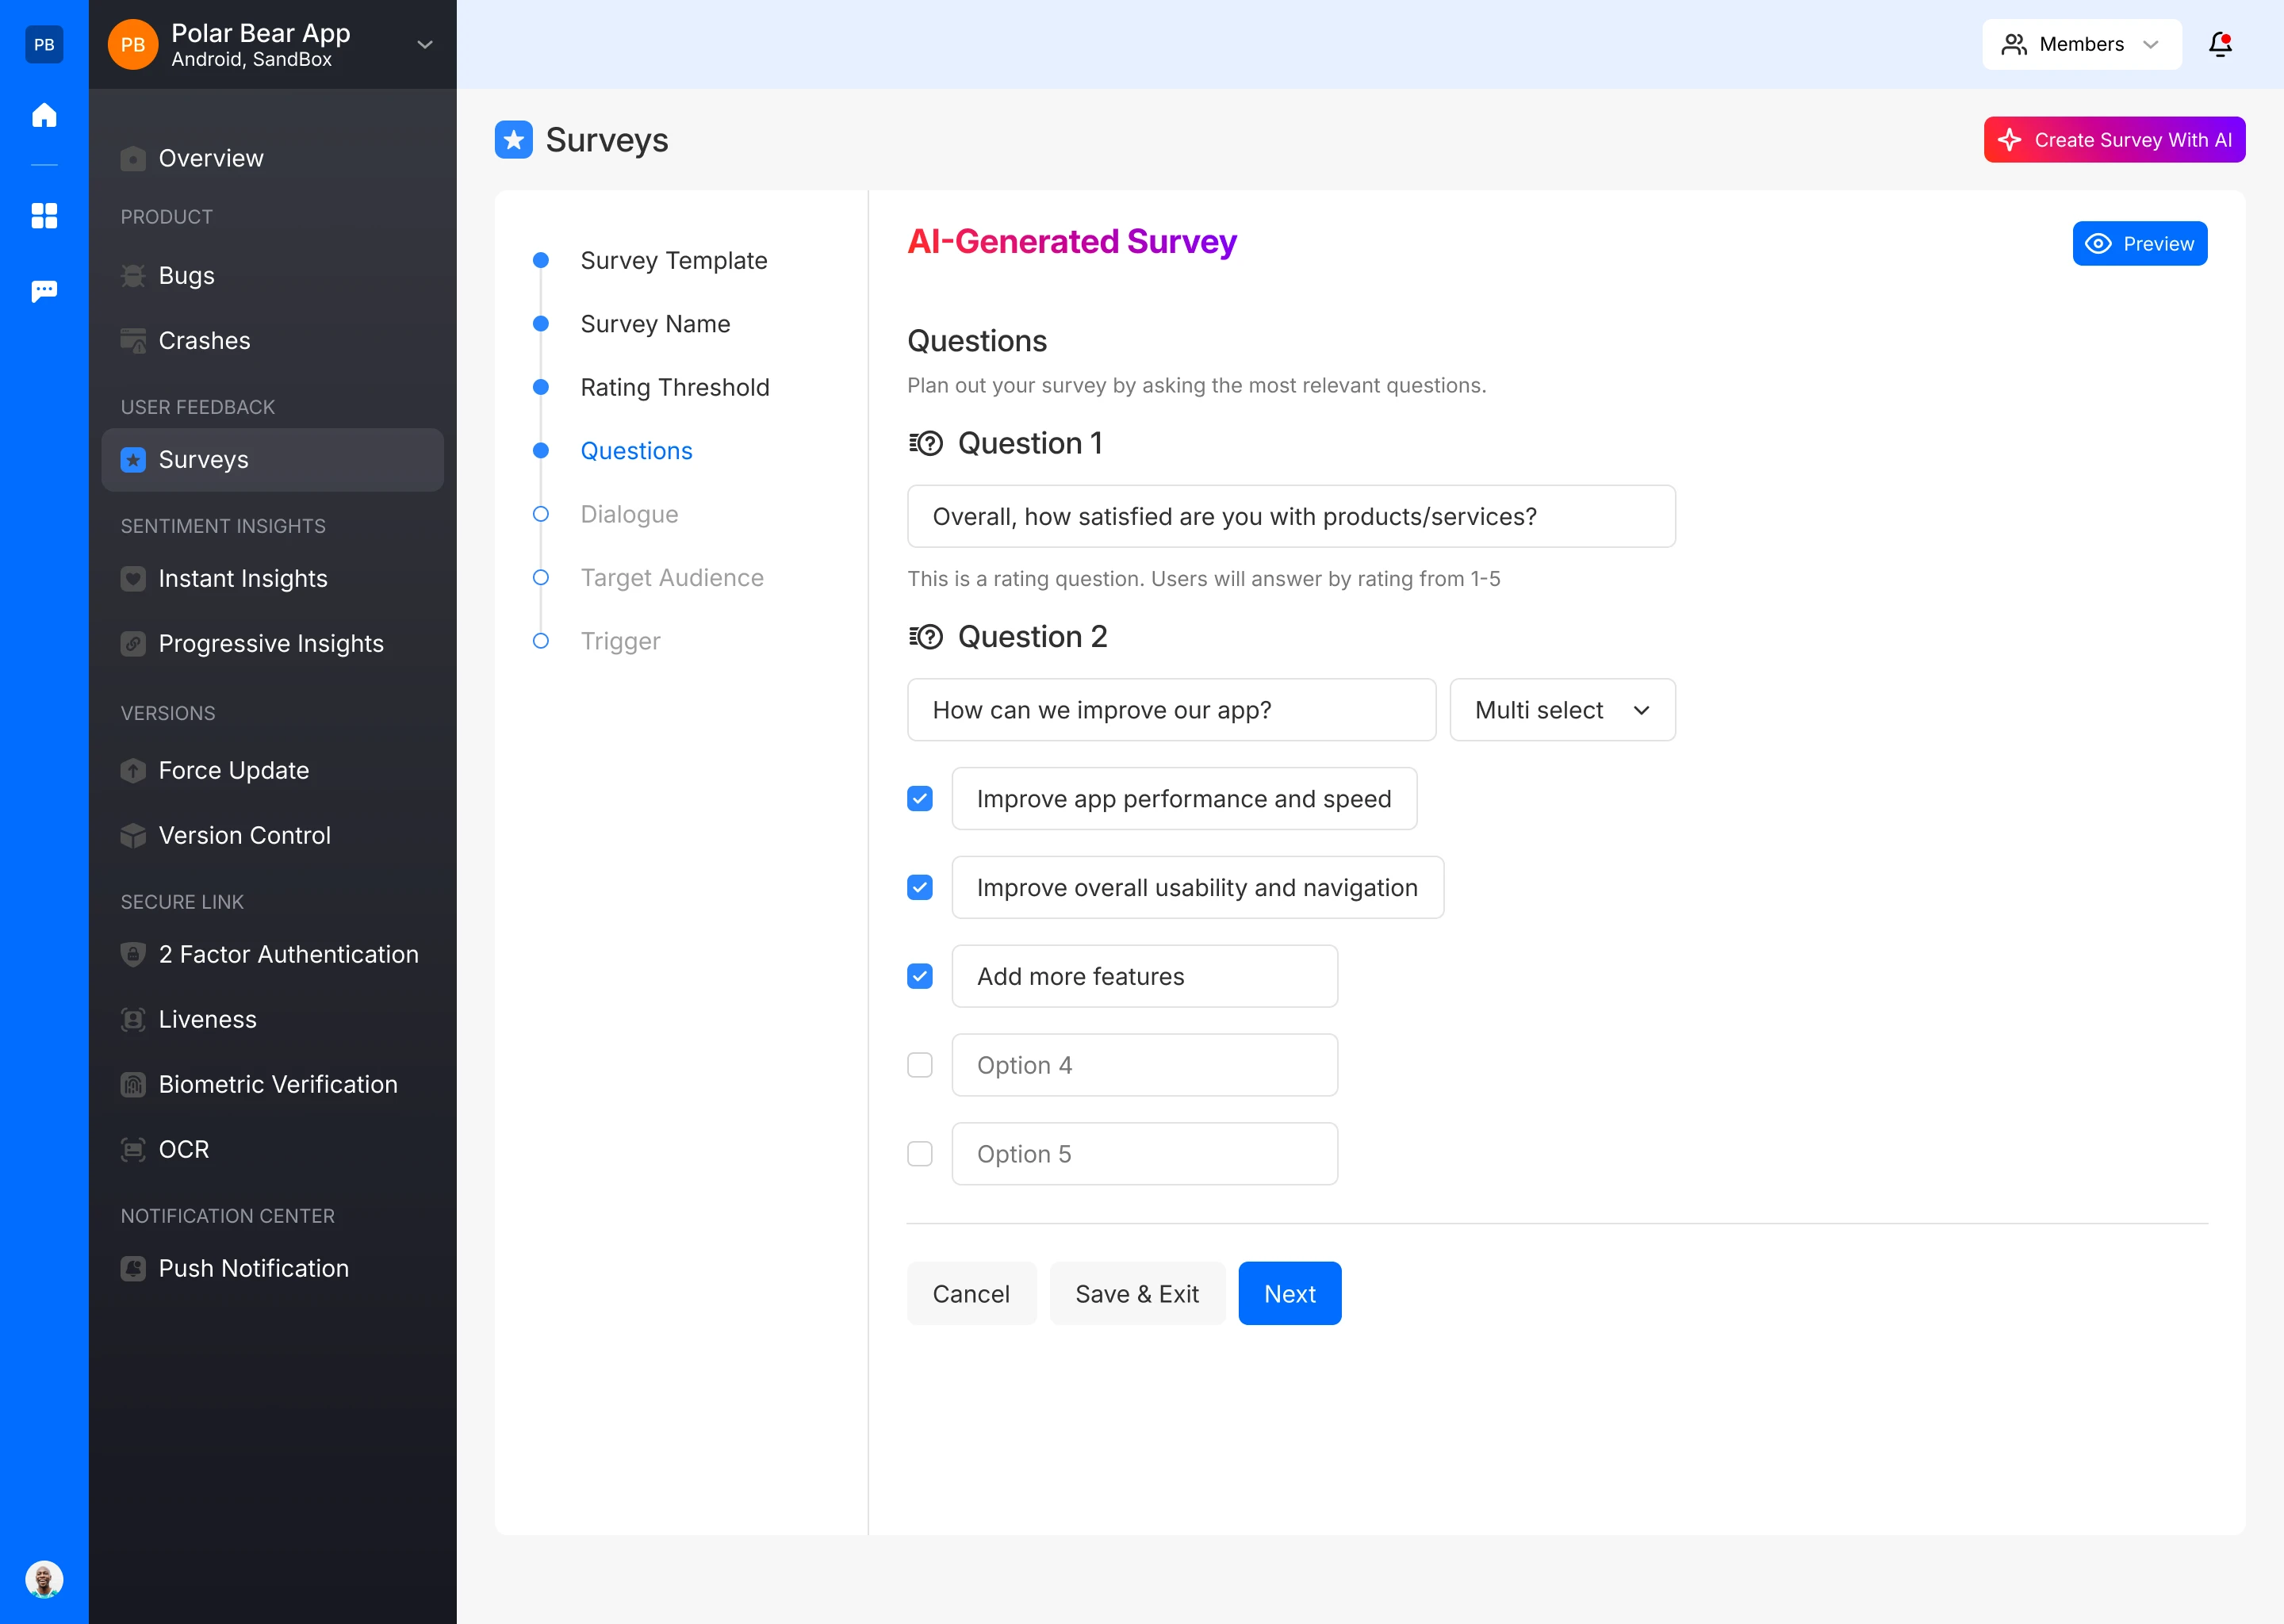
Task: Click the Option 5 input field
Action: point(1143,1153)
